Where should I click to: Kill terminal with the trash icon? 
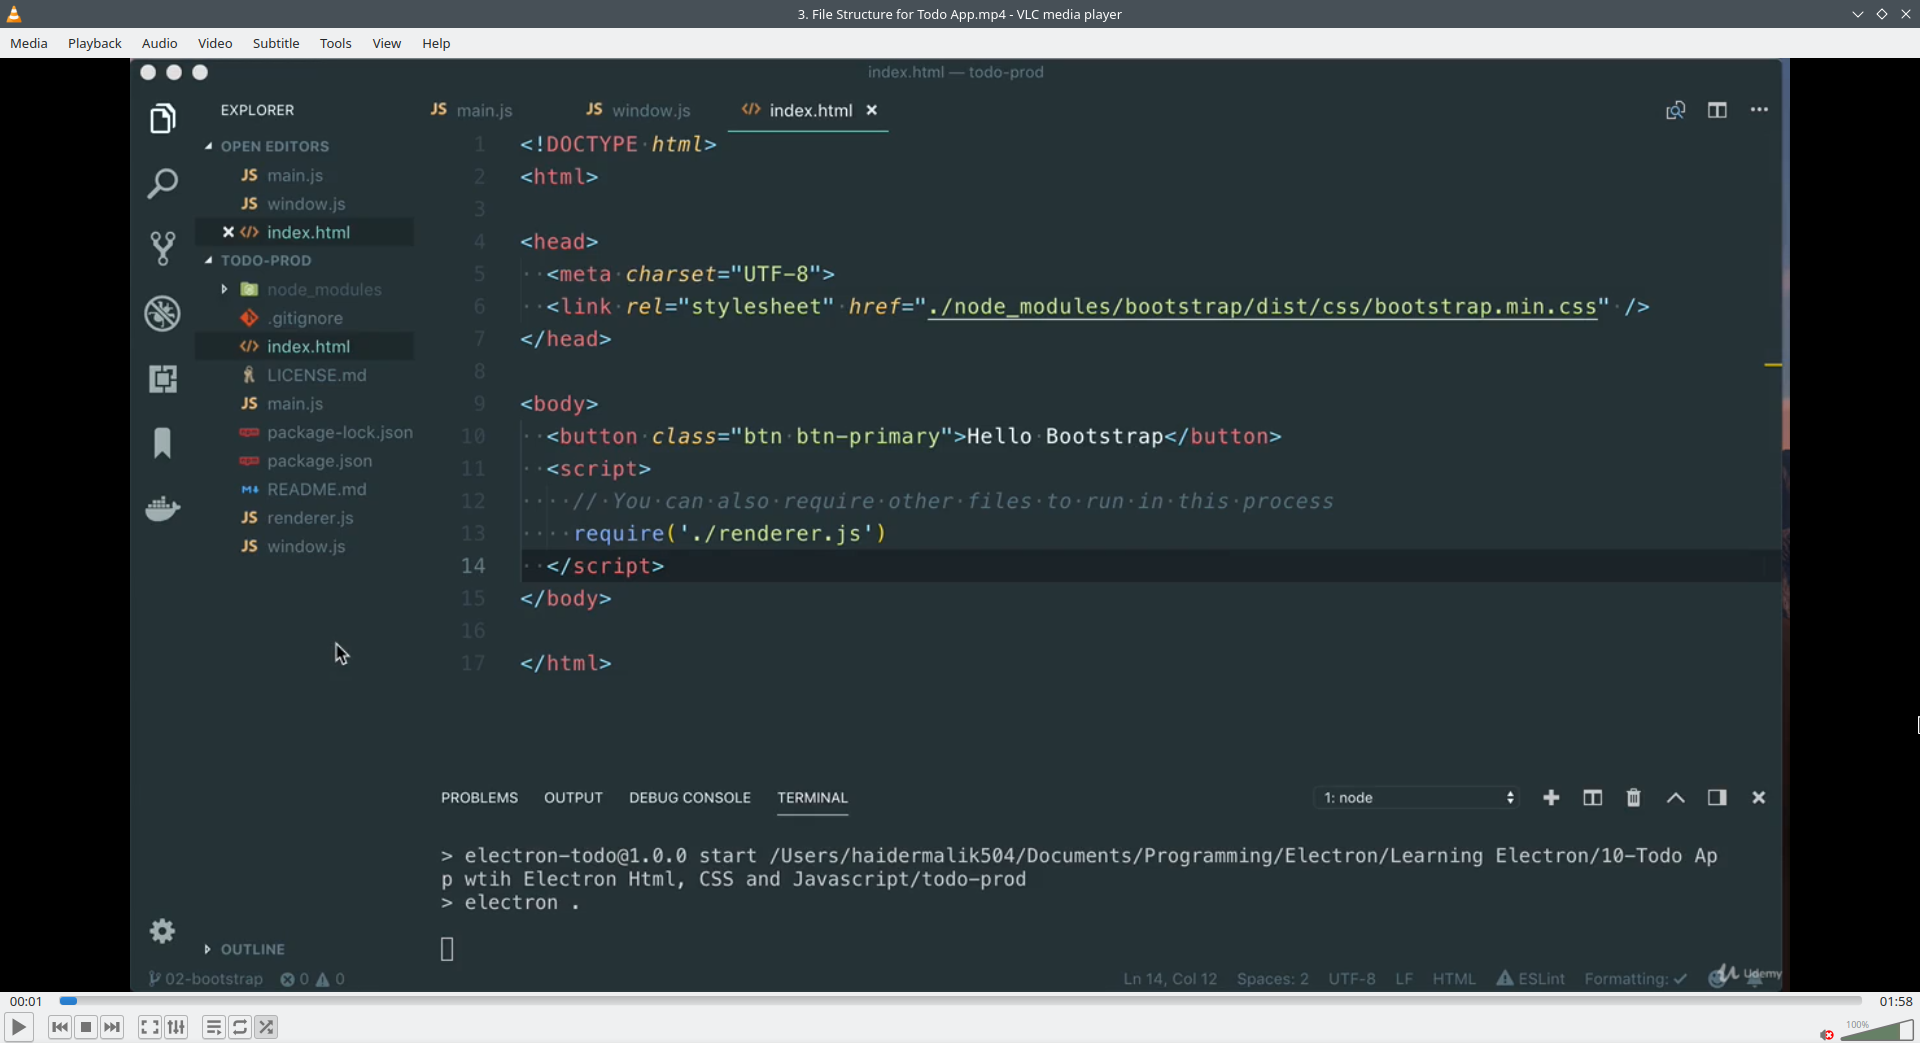pos(1634,798)
